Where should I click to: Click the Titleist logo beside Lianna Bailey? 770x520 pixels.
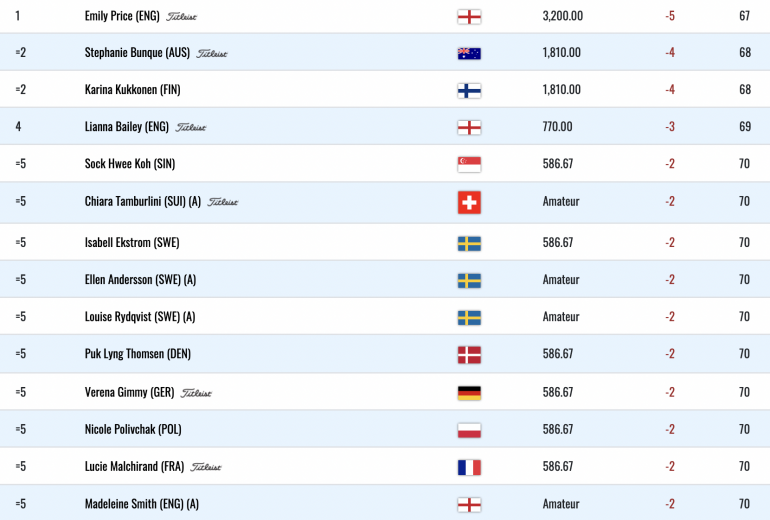pyautogui.click(x=191, y=127)
